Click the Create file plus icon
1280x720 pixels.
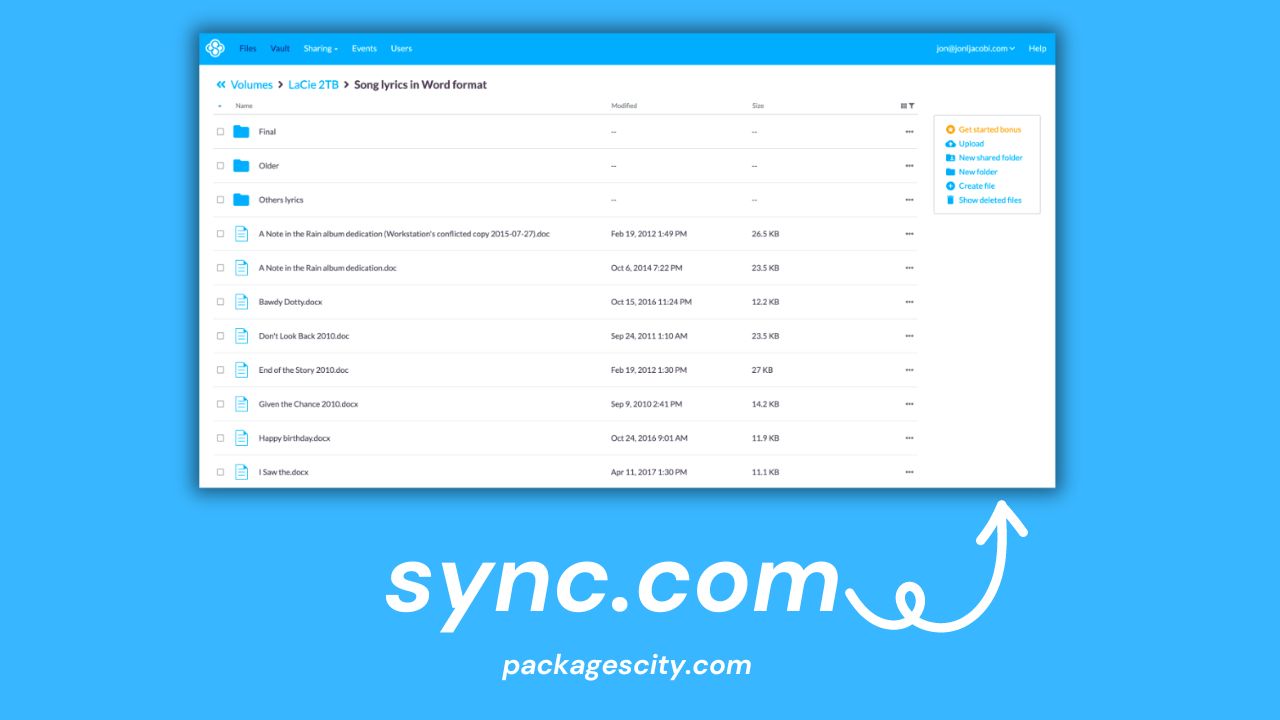[x=950, y=186]
